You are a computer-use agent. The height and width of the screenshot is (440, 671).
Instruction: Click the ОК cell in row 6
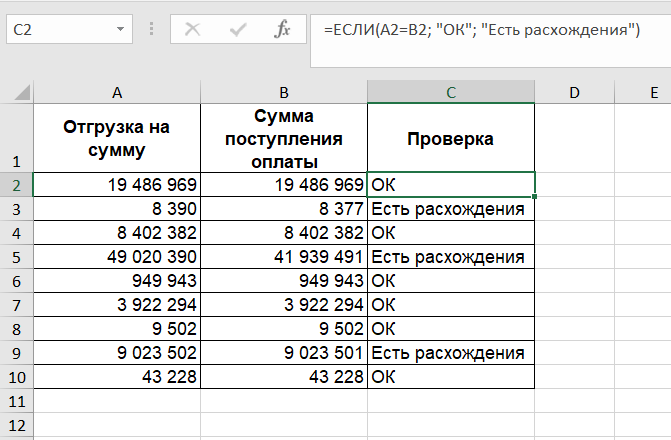(451, 281)
